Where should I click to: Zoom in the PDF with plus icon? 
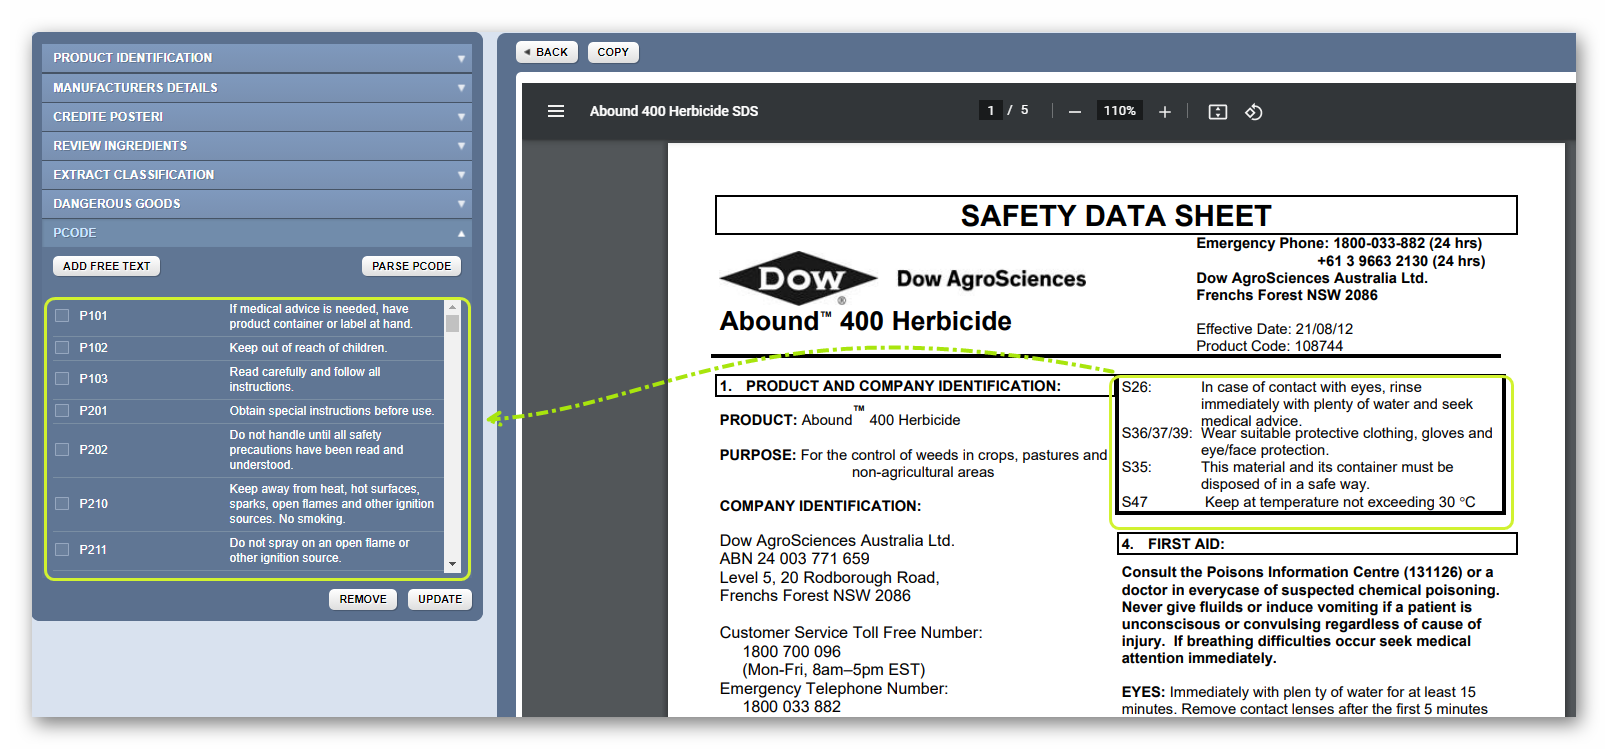pos(1165,112)
